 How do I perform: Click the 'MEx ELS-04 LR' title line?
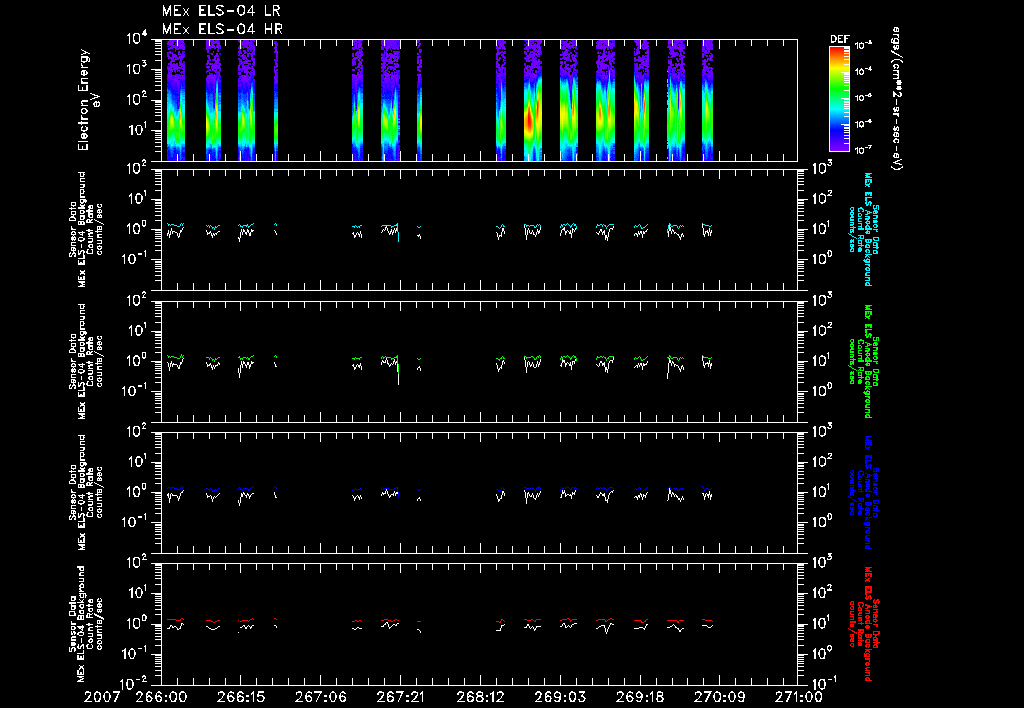coord(221,11)
